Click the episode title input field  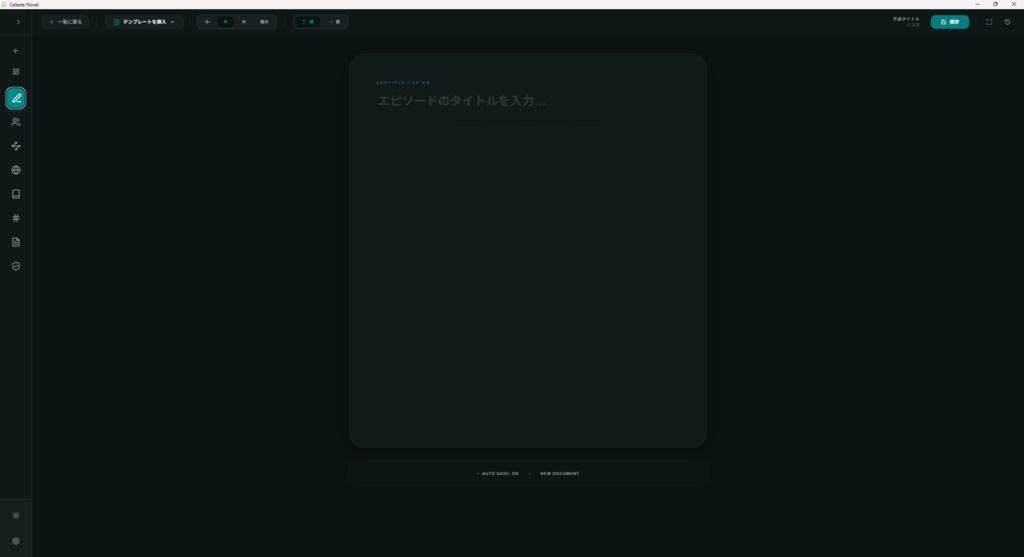coord(527,101)
